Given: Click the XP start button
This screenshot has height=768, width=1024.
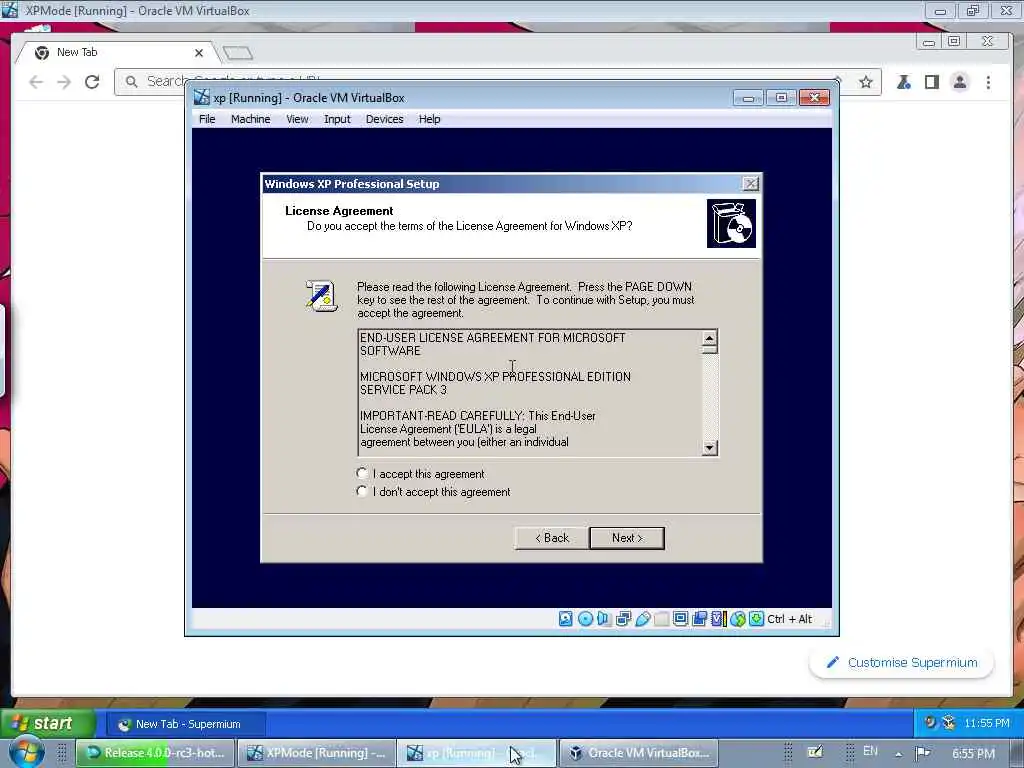Looking at the screenshot, I should pyautogui.click(x=48, y=723).
